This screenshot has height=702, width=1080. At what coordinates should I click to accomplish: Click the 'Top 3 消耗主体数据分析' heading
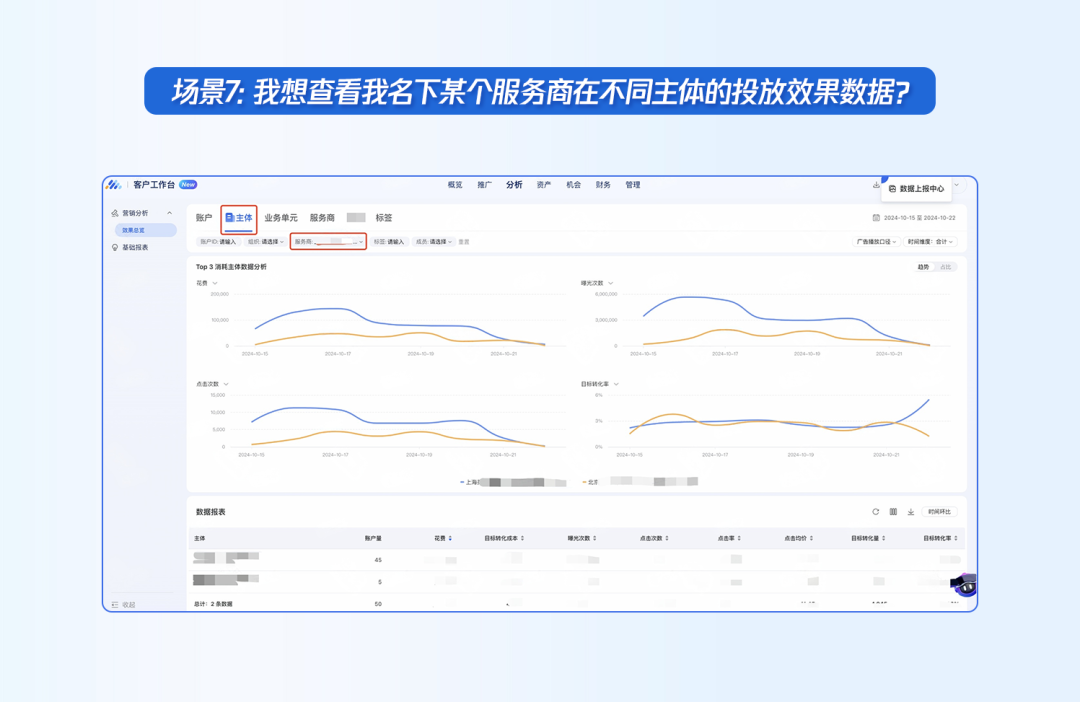(x=231, y=267)
